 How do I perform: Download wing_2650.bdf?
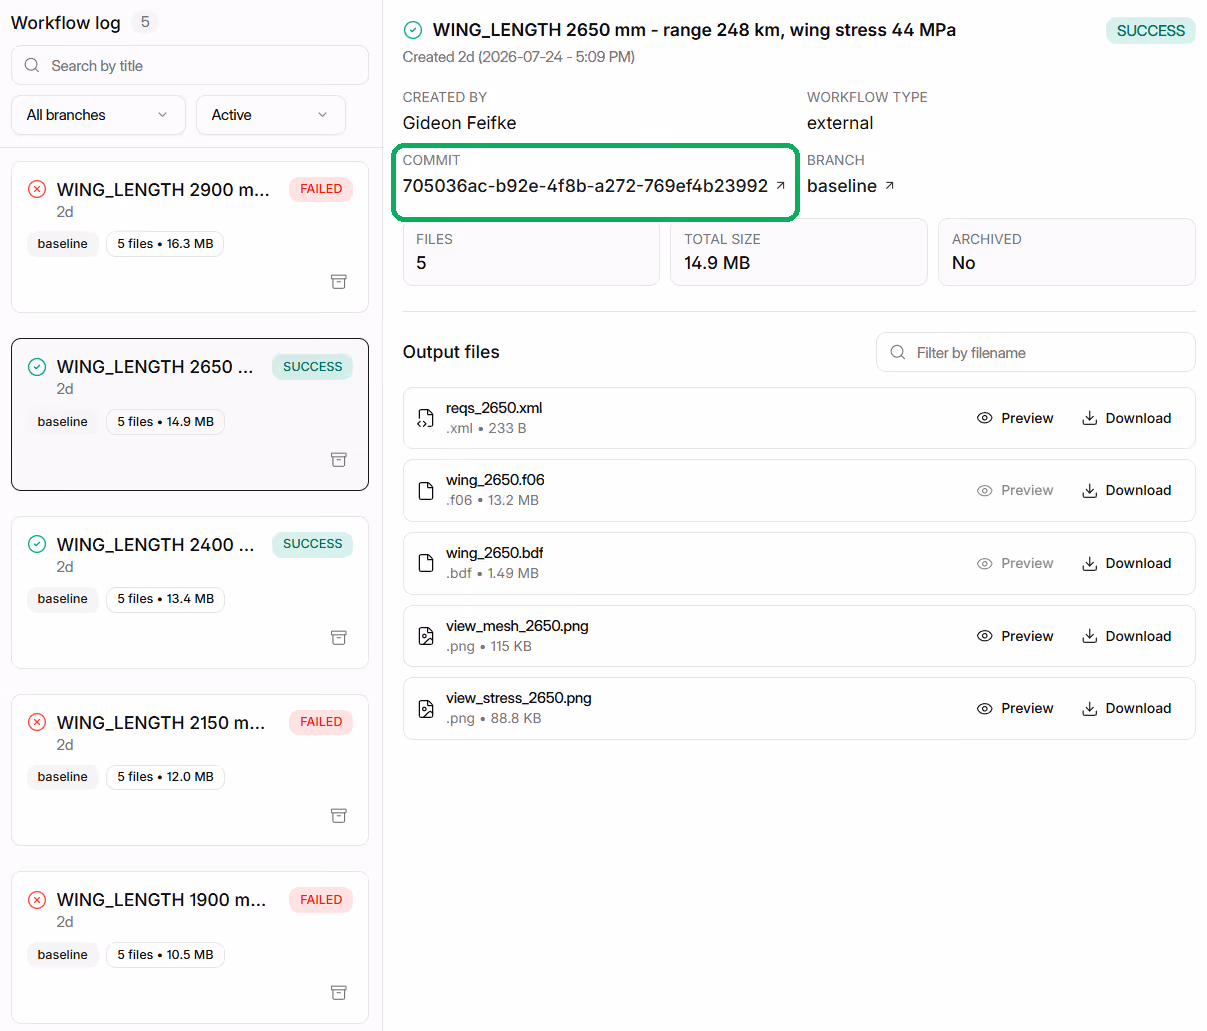(x=1126, y=563)
